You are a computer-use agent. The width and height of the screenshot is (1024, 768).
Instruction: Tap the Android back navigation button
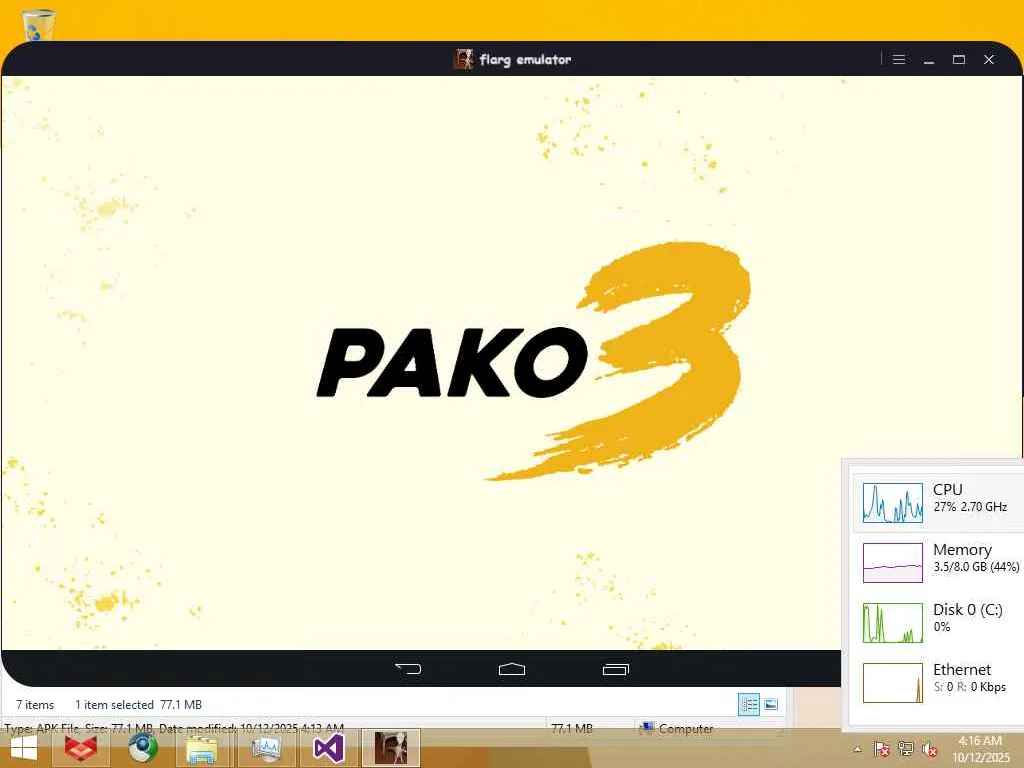(x=409, y=669)
